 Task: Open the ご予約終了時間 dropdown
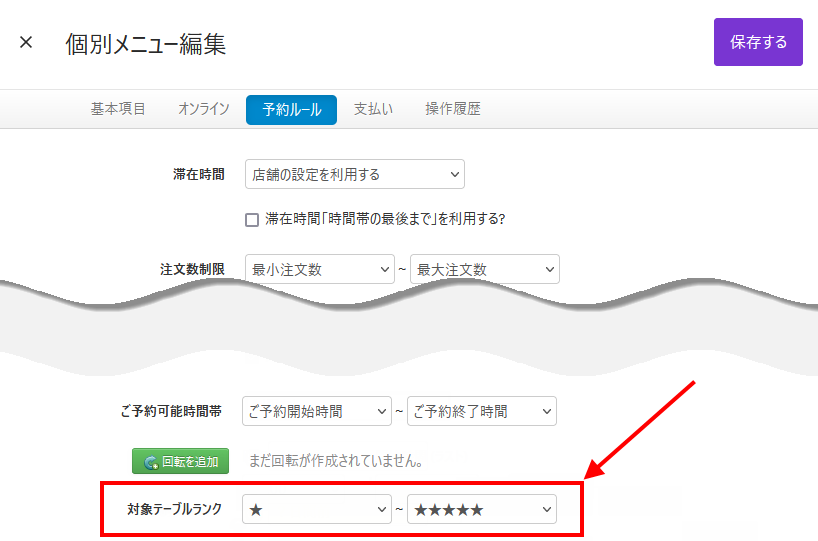coord(482,411)
